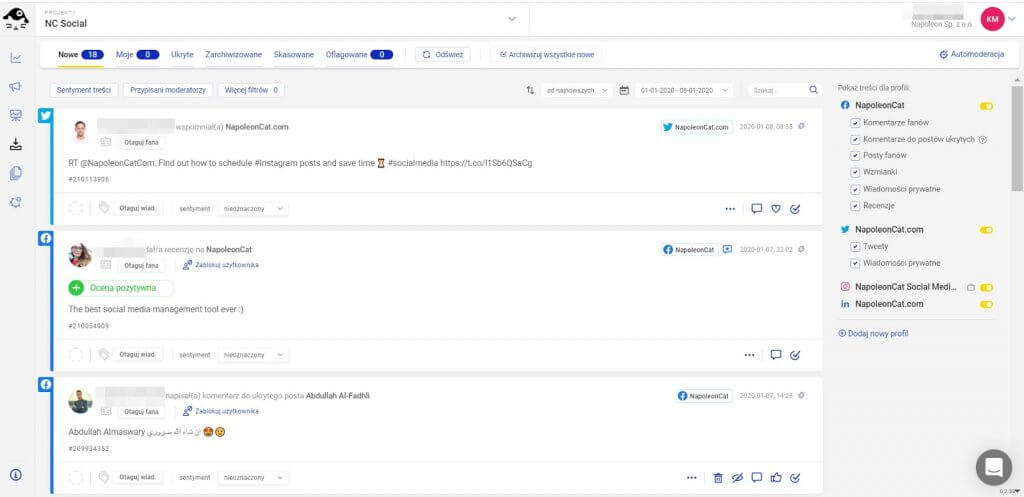This screenshot has height=497, width=1024.
Task: Toggle Tweety checkbox
Action: [x=855, y=247]
